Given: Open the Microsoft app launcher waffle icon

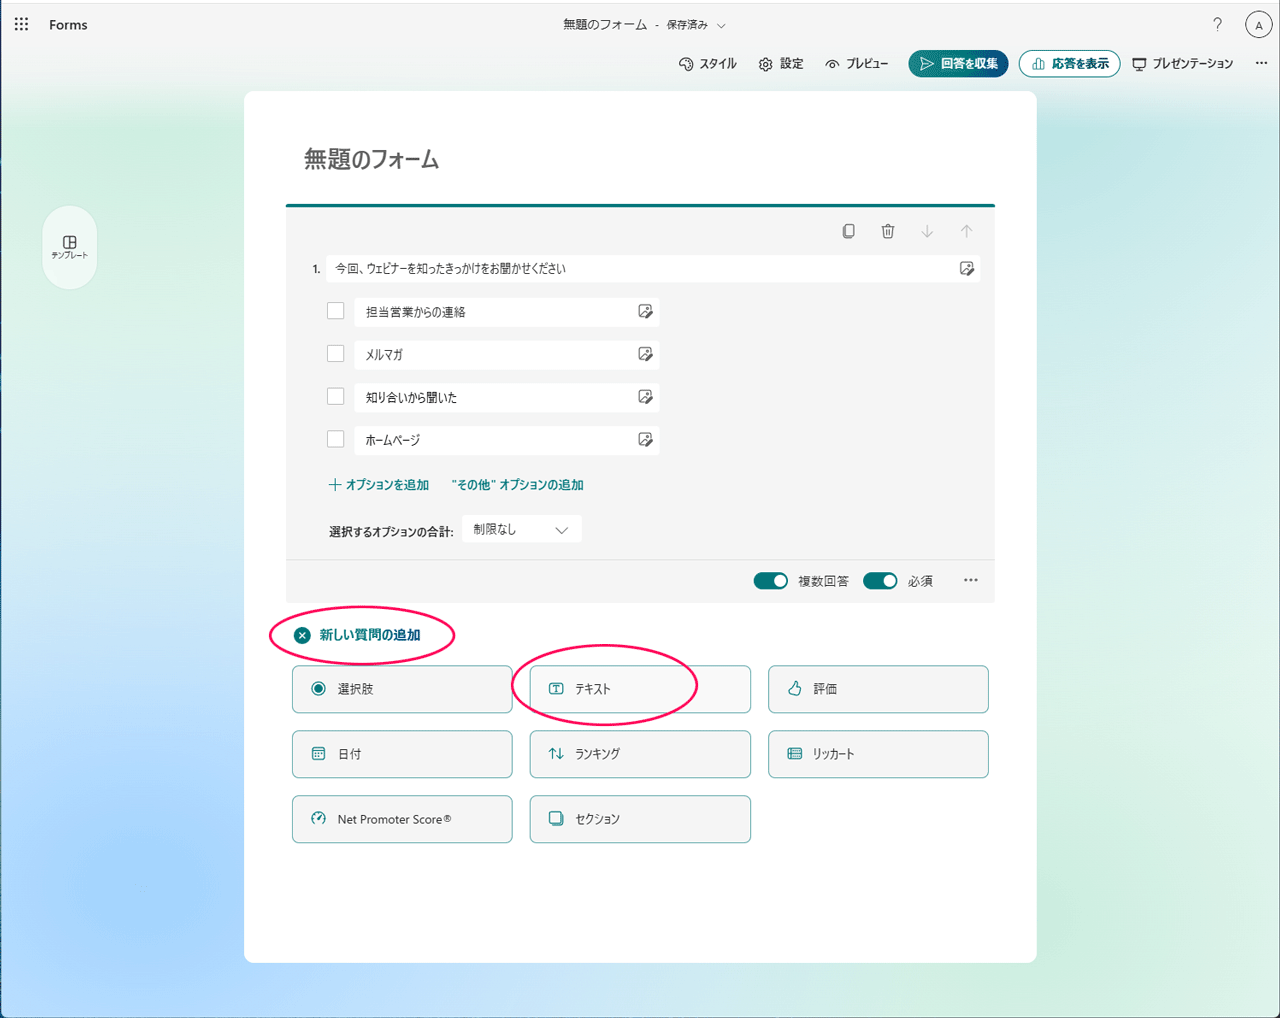Looking at the screenshot, I should (21, 24).
